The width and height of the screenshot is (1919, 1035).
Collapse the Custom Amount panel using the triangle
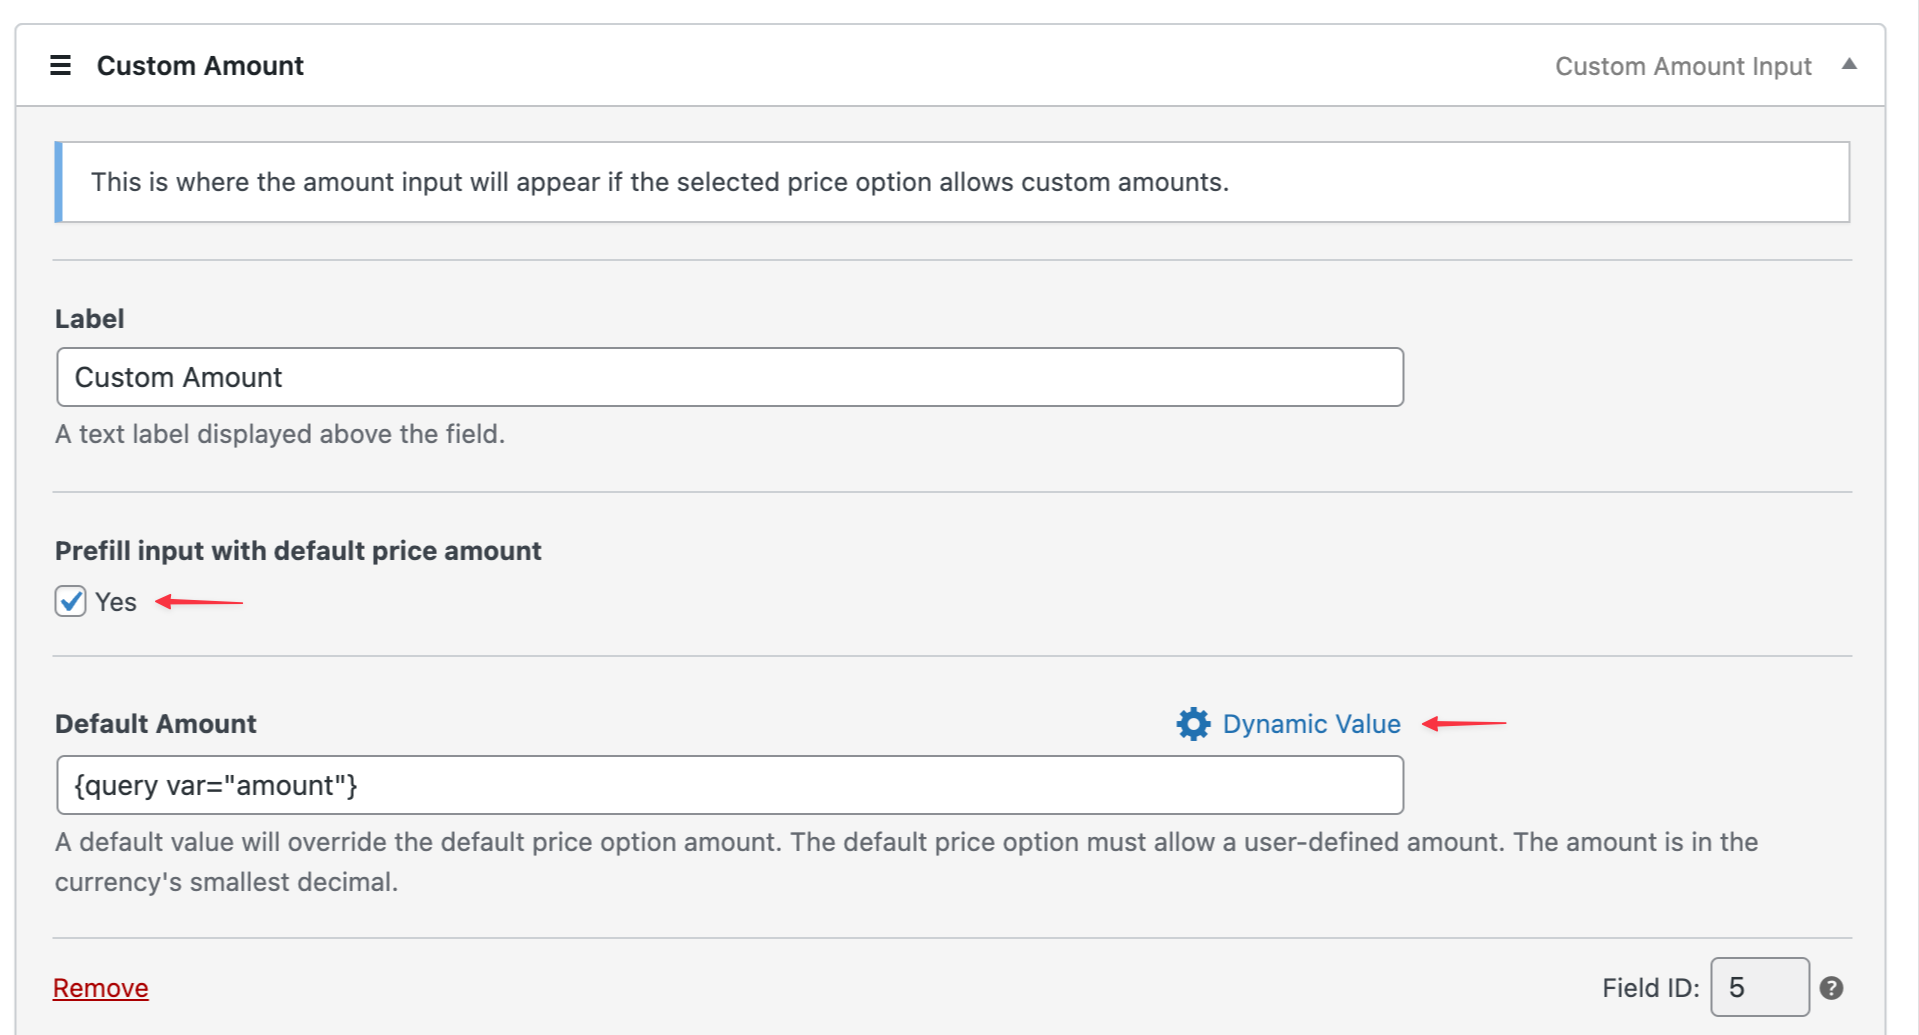1849,65
